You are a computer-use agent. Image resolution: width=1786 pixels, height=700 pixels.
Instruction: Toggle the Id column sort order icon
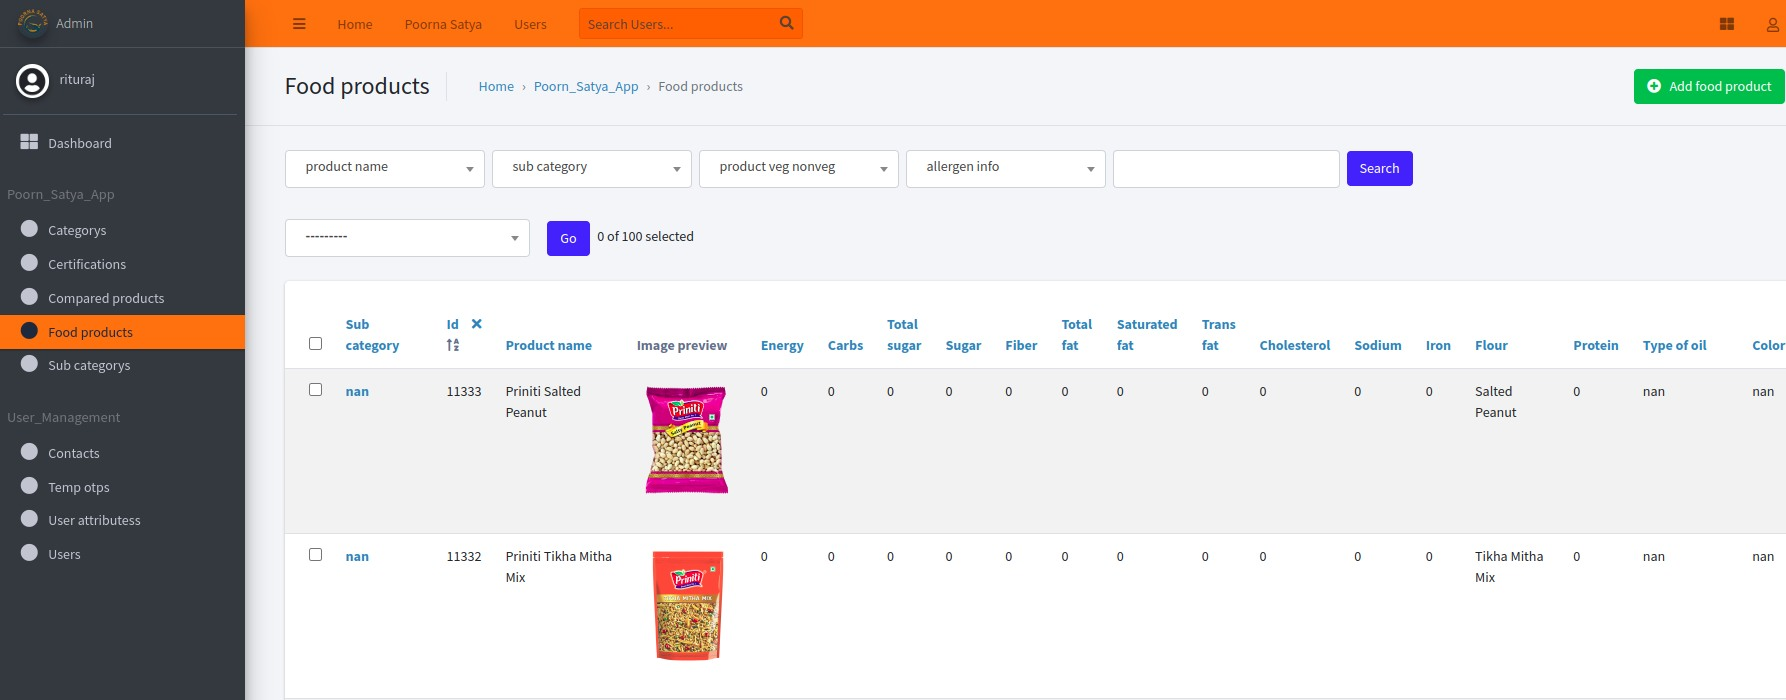[453, 345]
